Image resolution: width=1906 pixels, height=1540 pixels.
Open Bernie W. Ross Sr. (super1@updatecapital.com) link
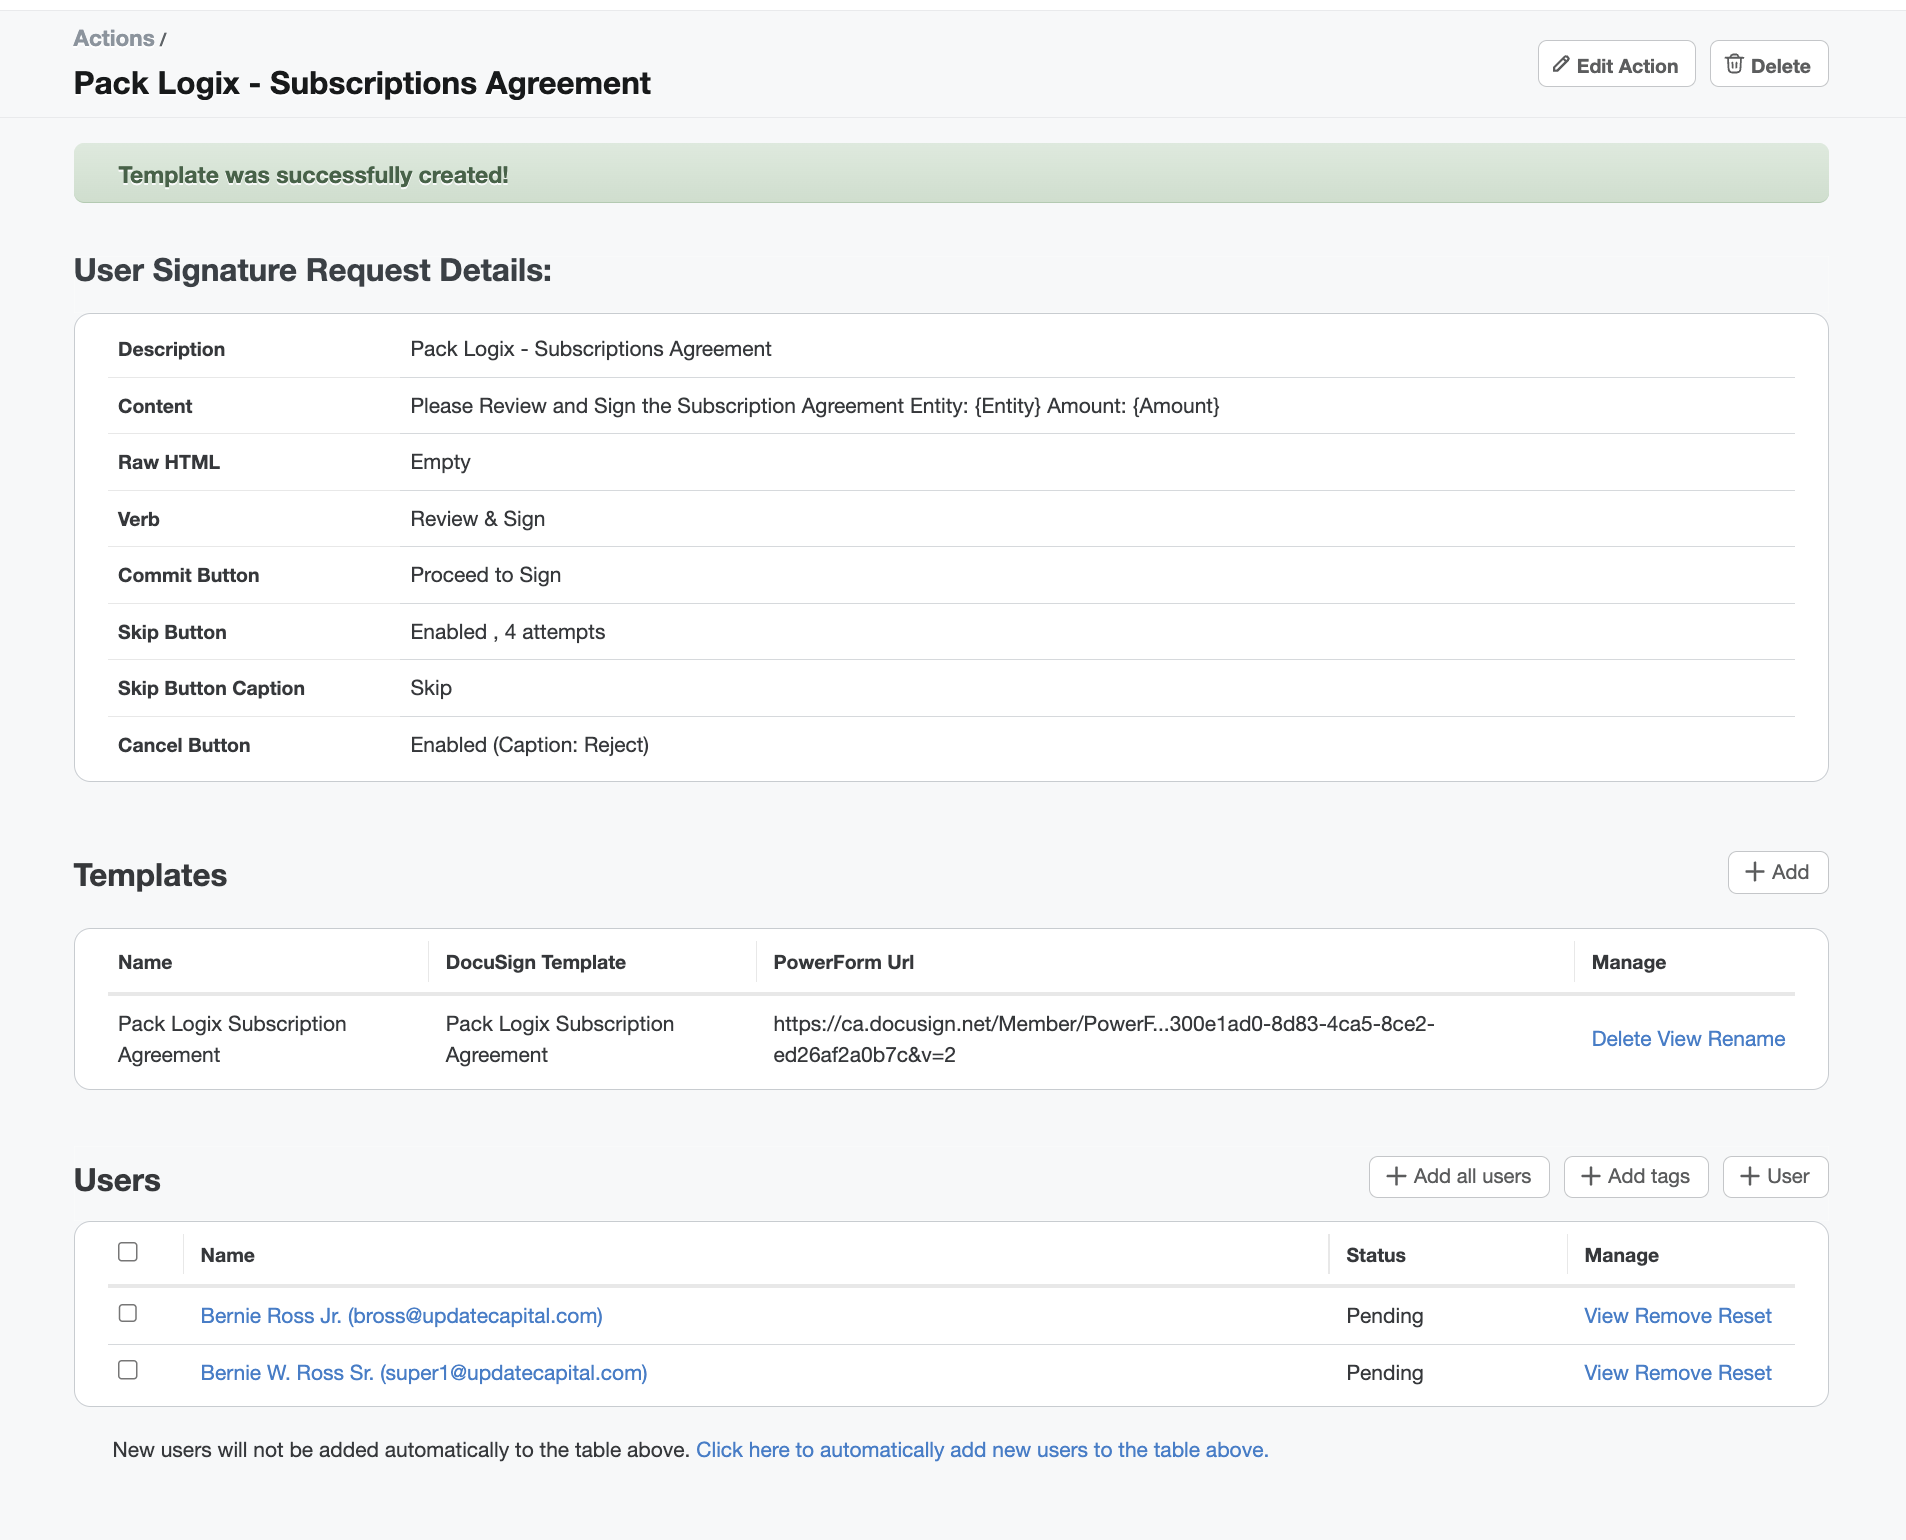pos(424,1373)
